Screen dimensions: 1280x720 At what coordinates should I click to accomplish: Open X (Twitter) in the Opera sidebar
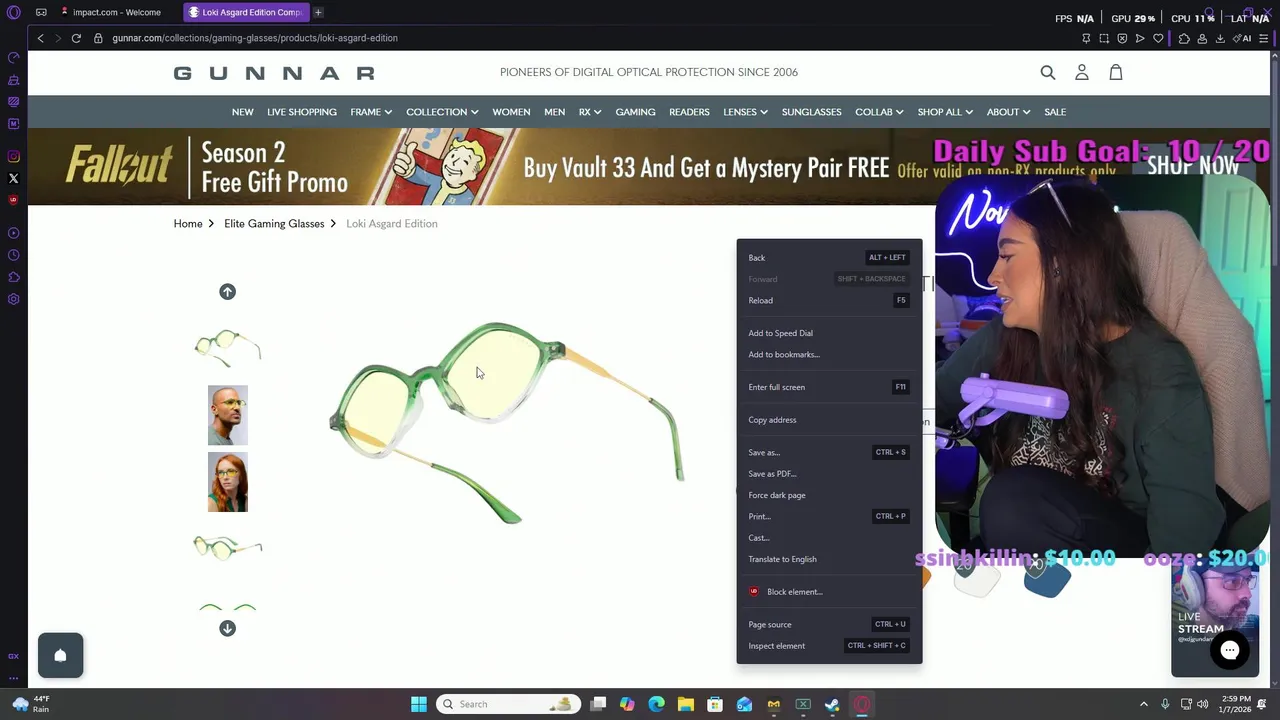coord(13,178)
